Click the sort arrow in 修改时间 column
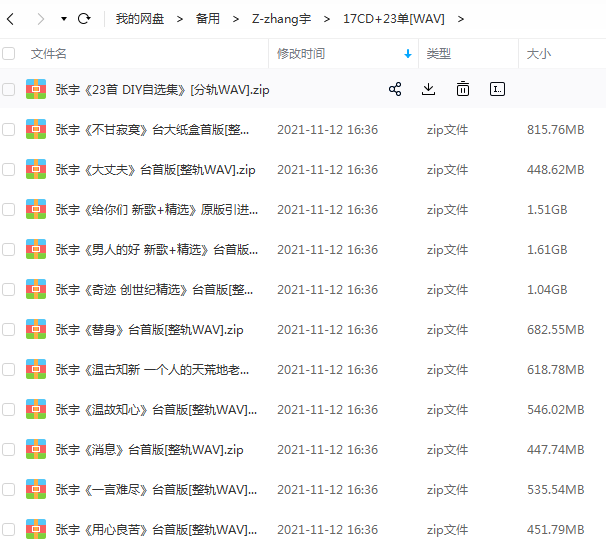The width and height of the screenshot is (606, 548). pos(407,54)
